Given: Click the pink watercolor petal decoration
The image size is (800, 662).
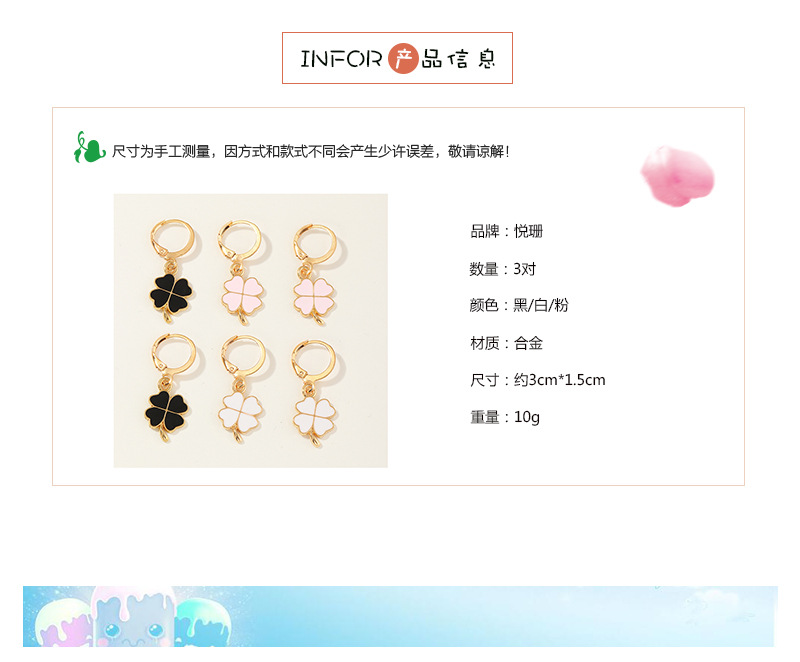Looking at the screenshot, I should pos(678,176).
